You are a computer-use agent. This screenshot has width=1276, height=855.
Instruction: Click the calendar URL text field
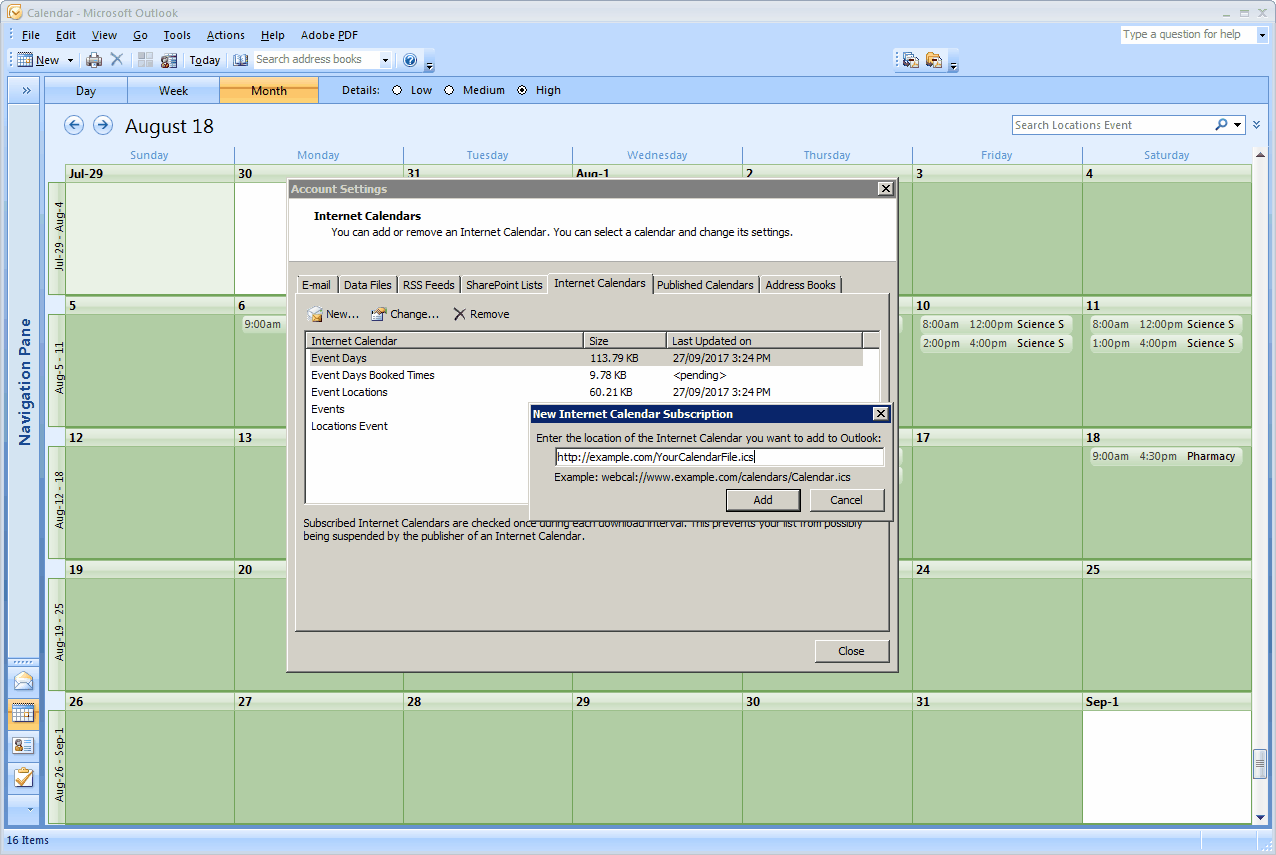click(x=720, y=457)
